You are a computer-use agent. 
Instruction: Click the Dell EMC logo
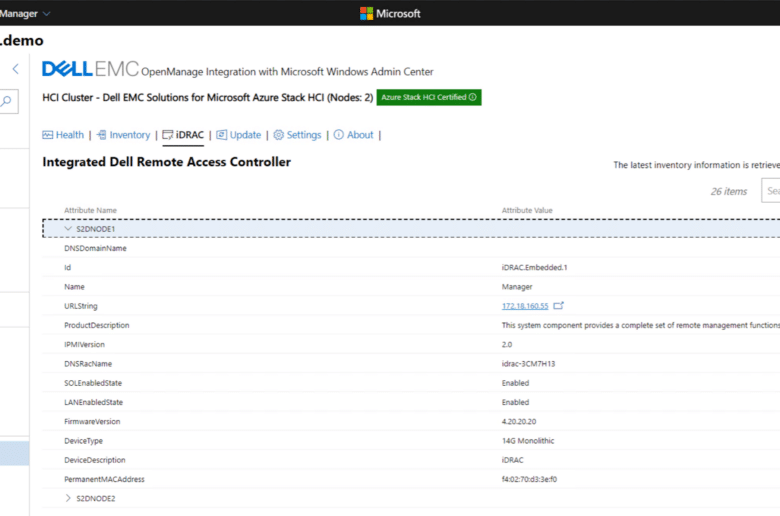coord(90,69)
